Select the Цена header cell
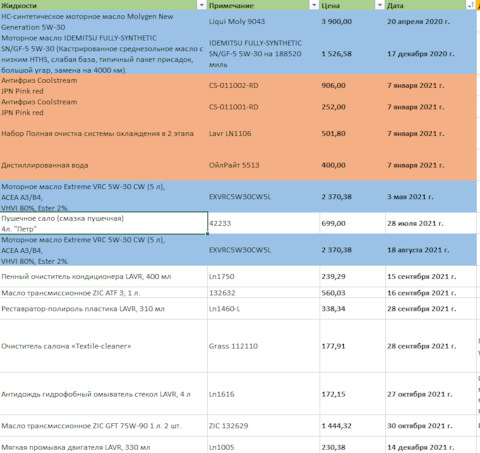This screenshot has width=480, height=453. coord(352,5)
